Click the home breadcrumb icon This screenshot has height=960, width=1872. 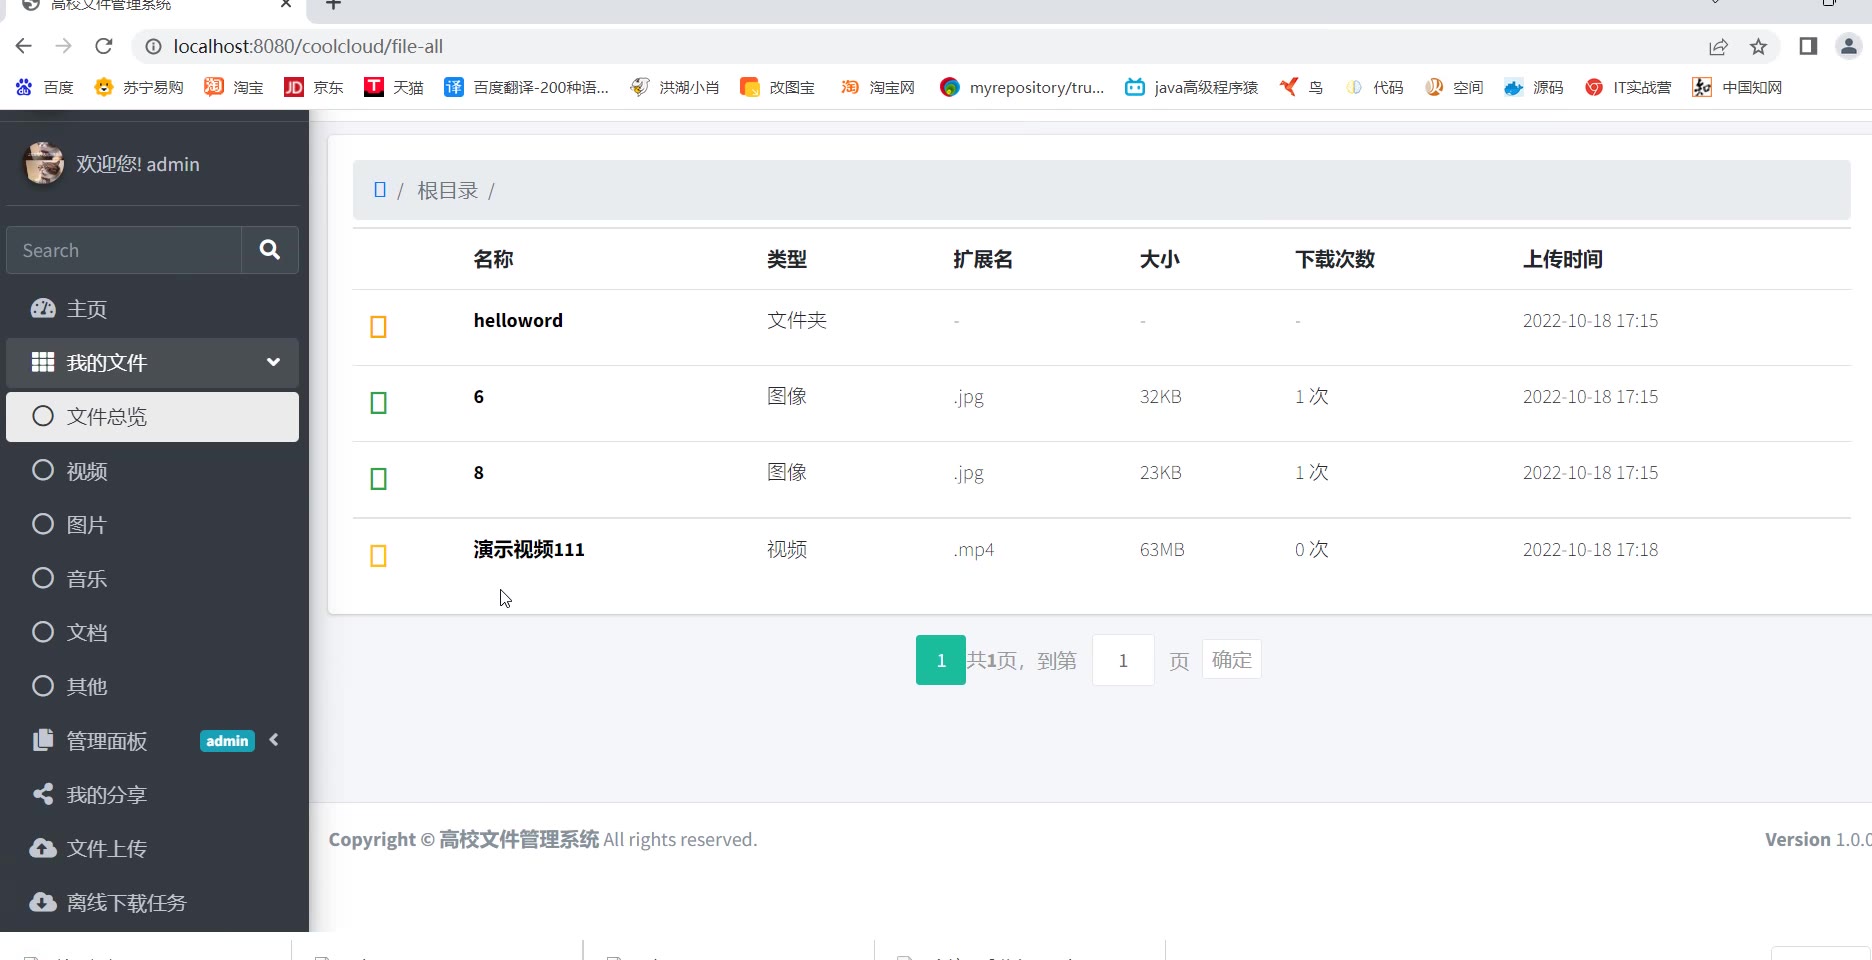(380, 190)
